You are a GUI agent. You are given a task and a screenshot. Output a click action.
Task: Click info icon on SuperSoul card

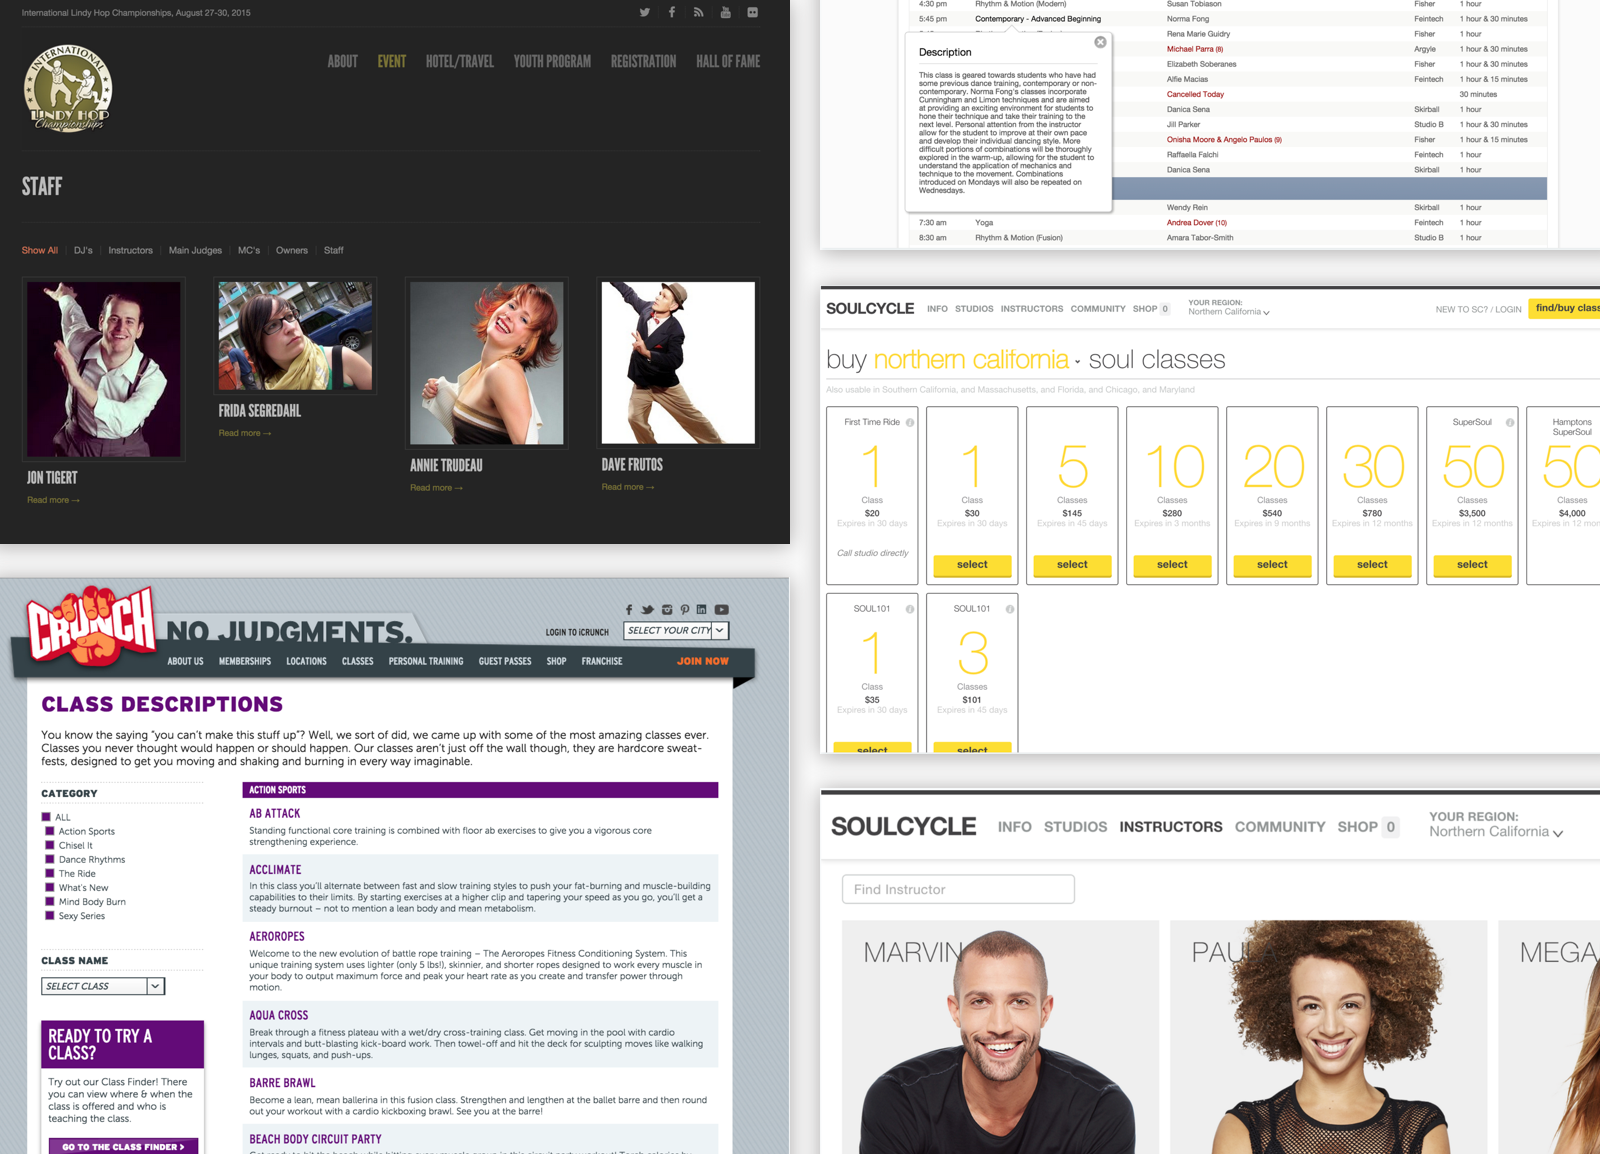(x=1510, y=422)
